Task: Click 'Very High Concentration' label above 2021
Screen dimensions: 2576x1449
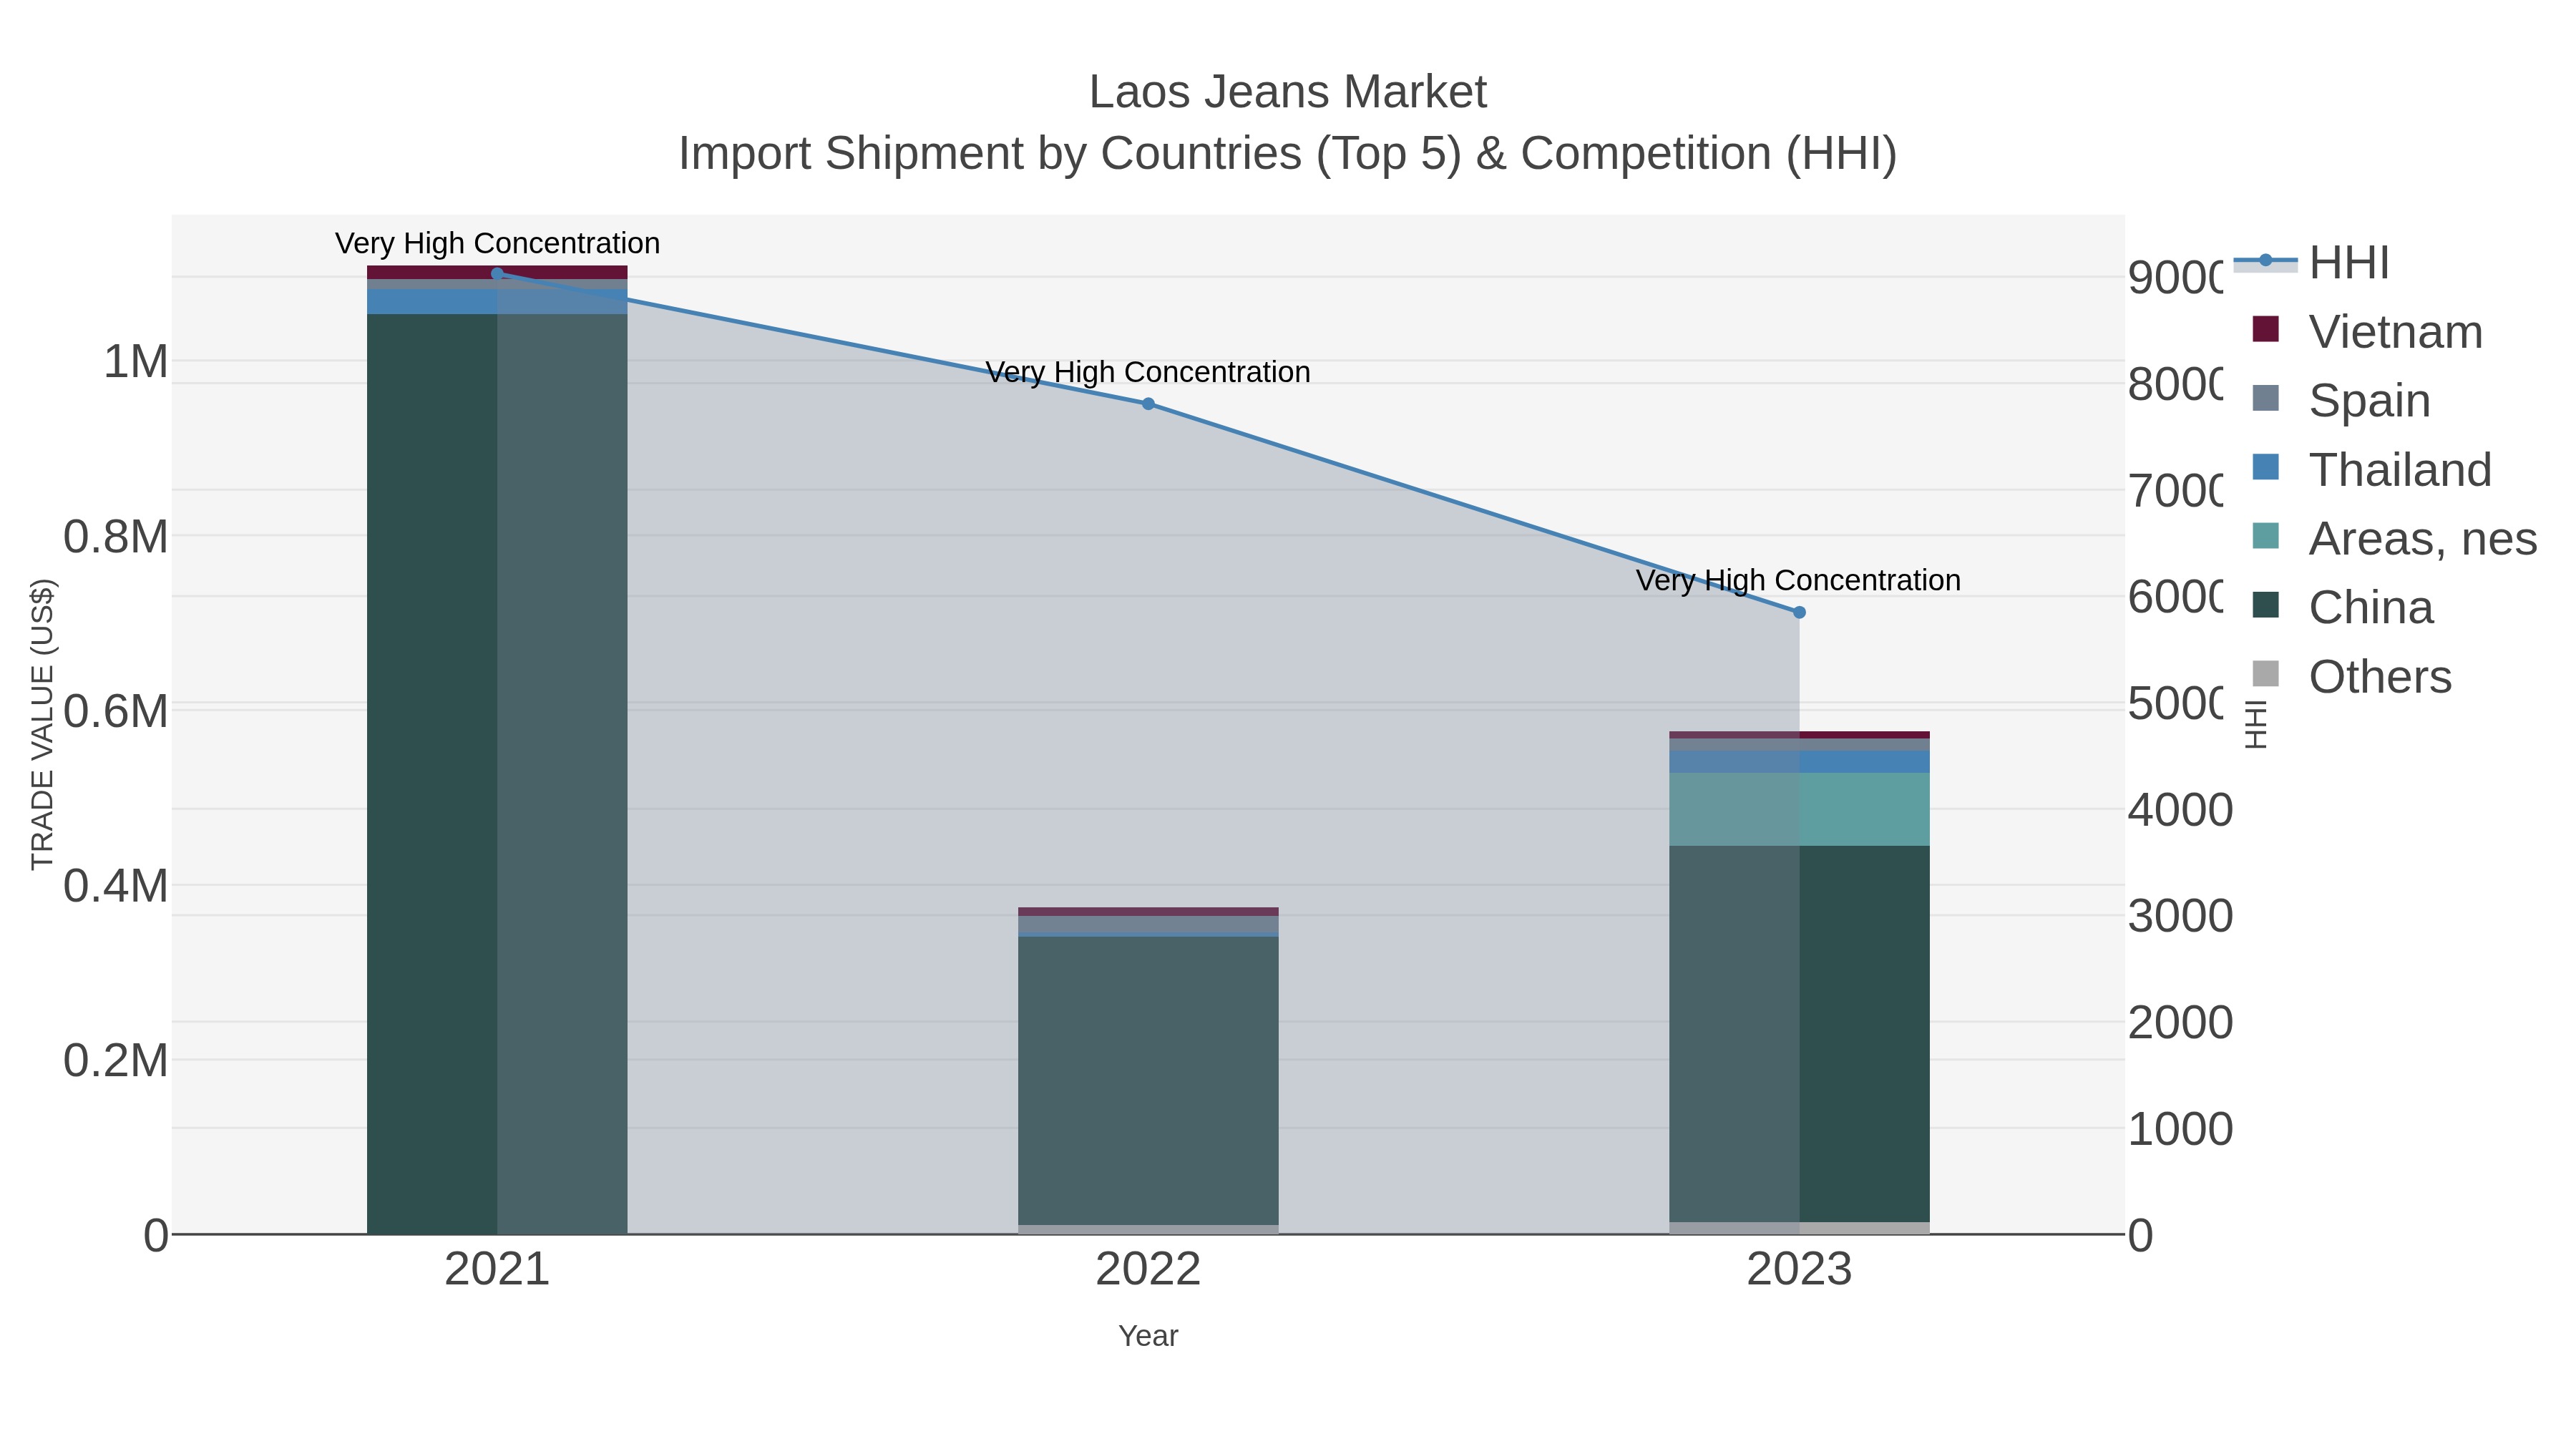Action: click(x=497, y=243)
